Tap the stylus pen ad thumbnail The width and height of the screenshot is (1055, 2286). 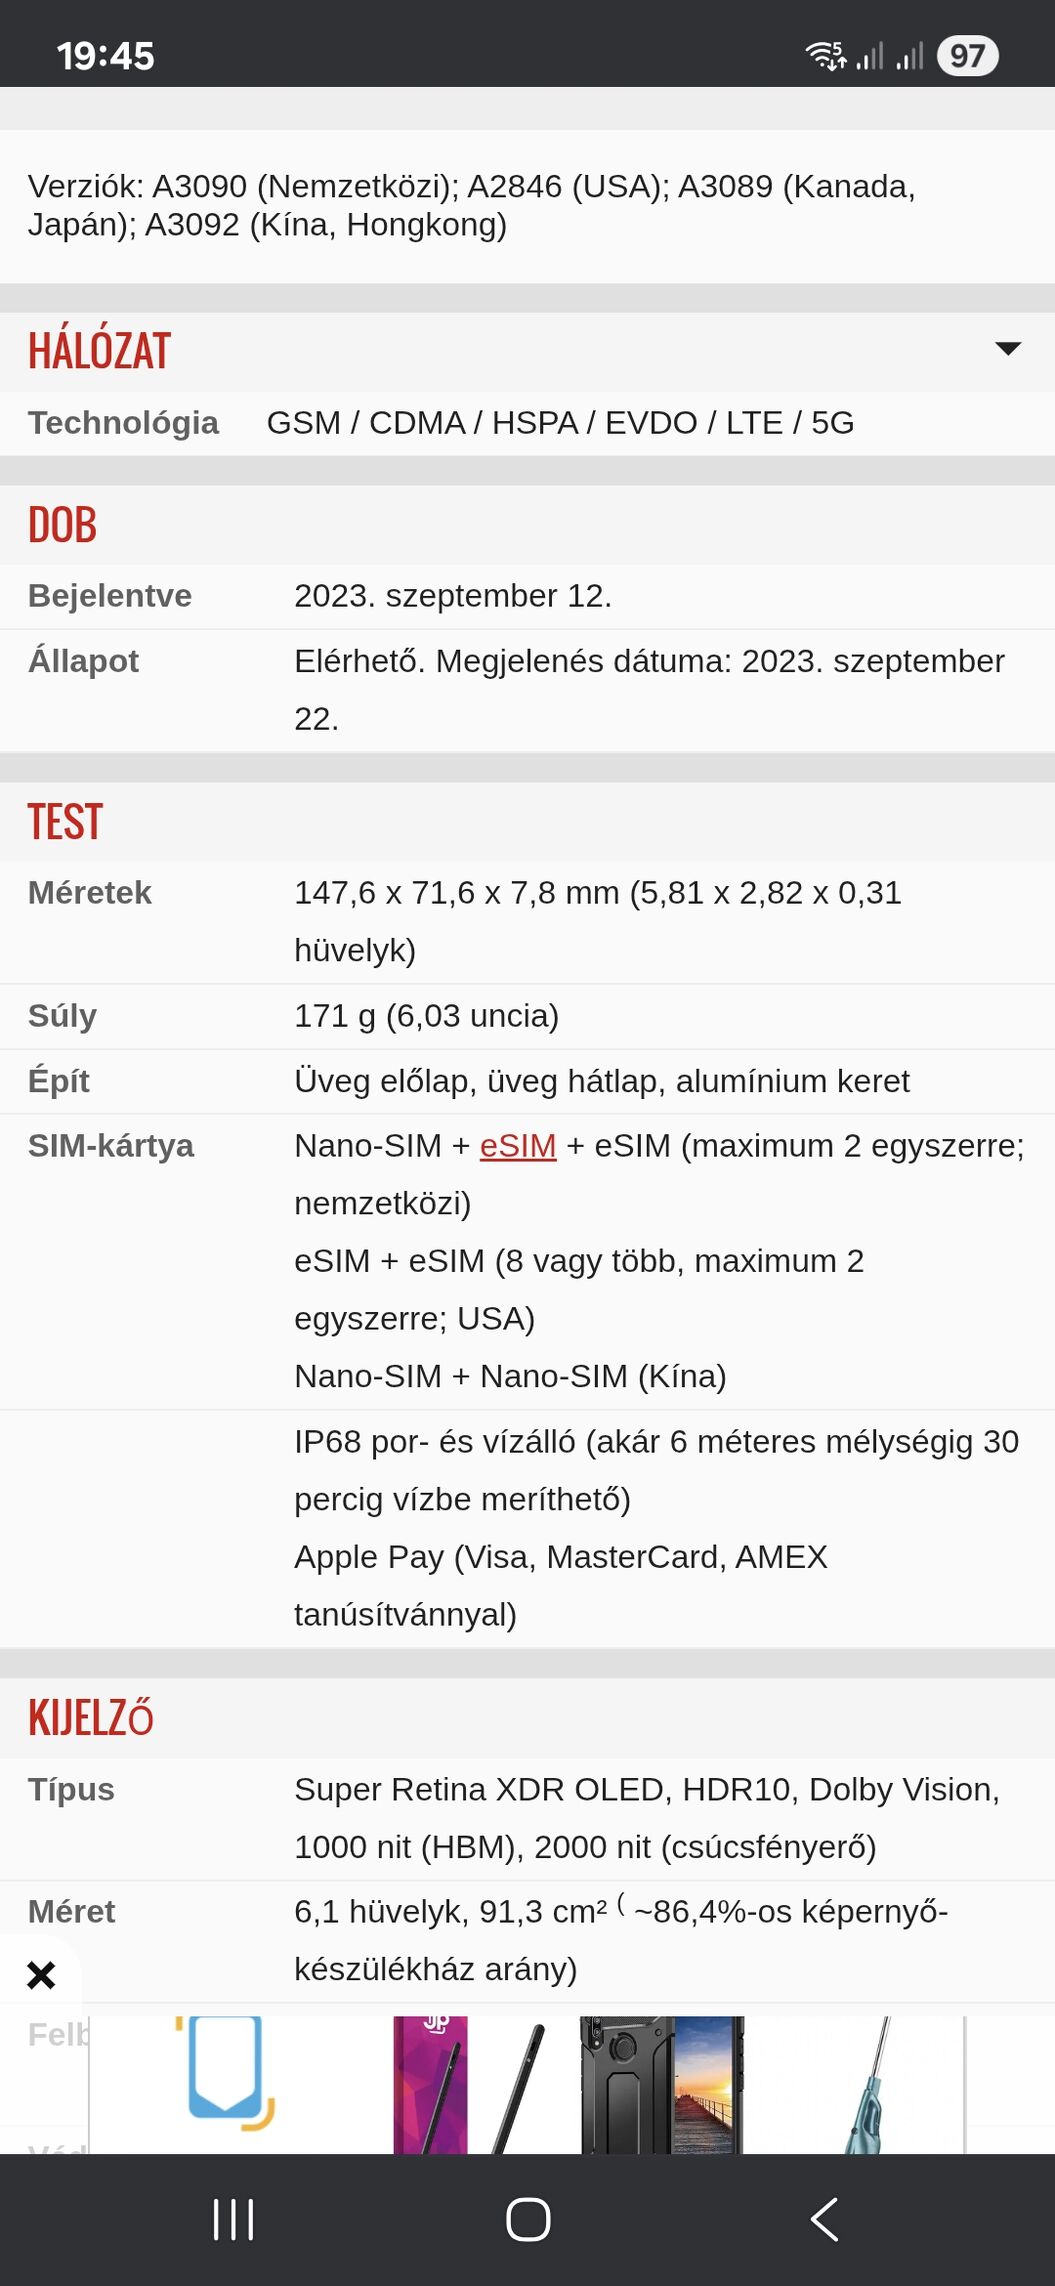tap(470, 2084)
